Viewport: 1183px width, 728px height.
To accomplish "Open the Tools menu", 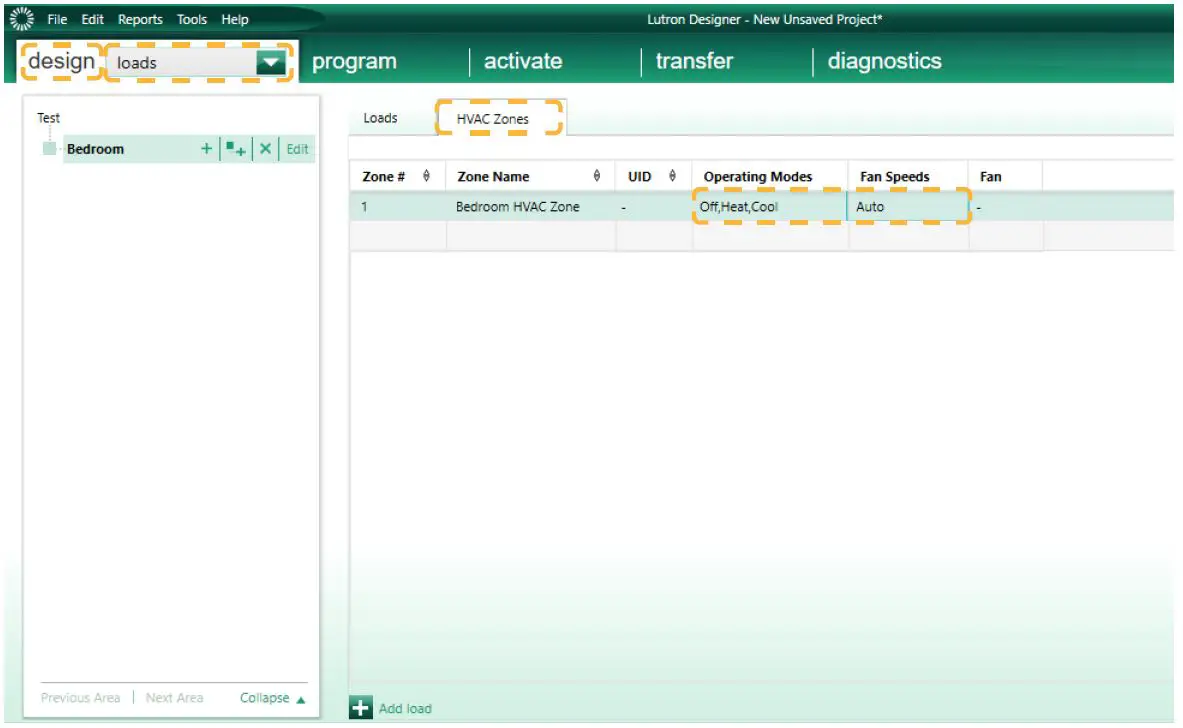I will tap(192, 20).
